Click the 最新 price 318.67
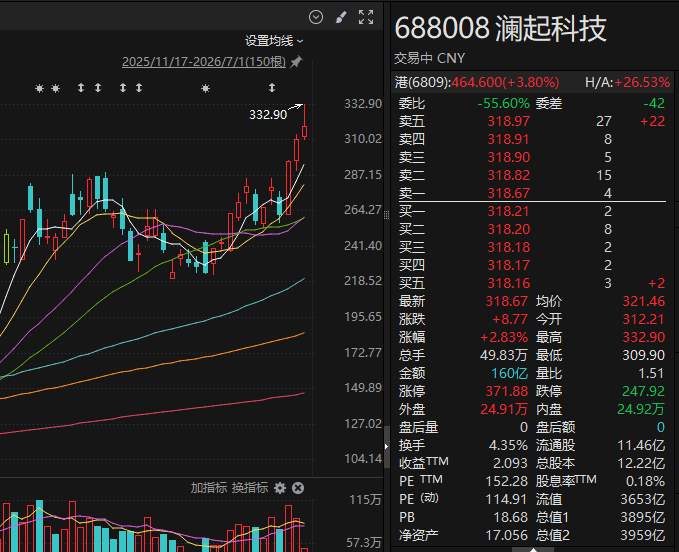The image size is (679, 552). pos(507,301)
